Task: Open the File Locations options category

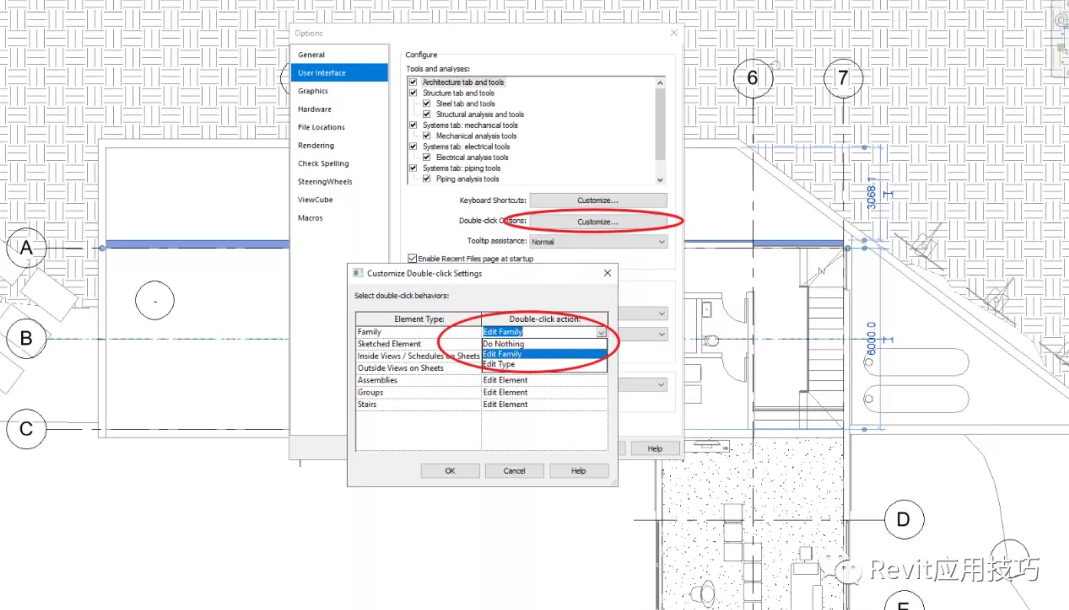Action: pyautogui.click(x=321, y=127)
